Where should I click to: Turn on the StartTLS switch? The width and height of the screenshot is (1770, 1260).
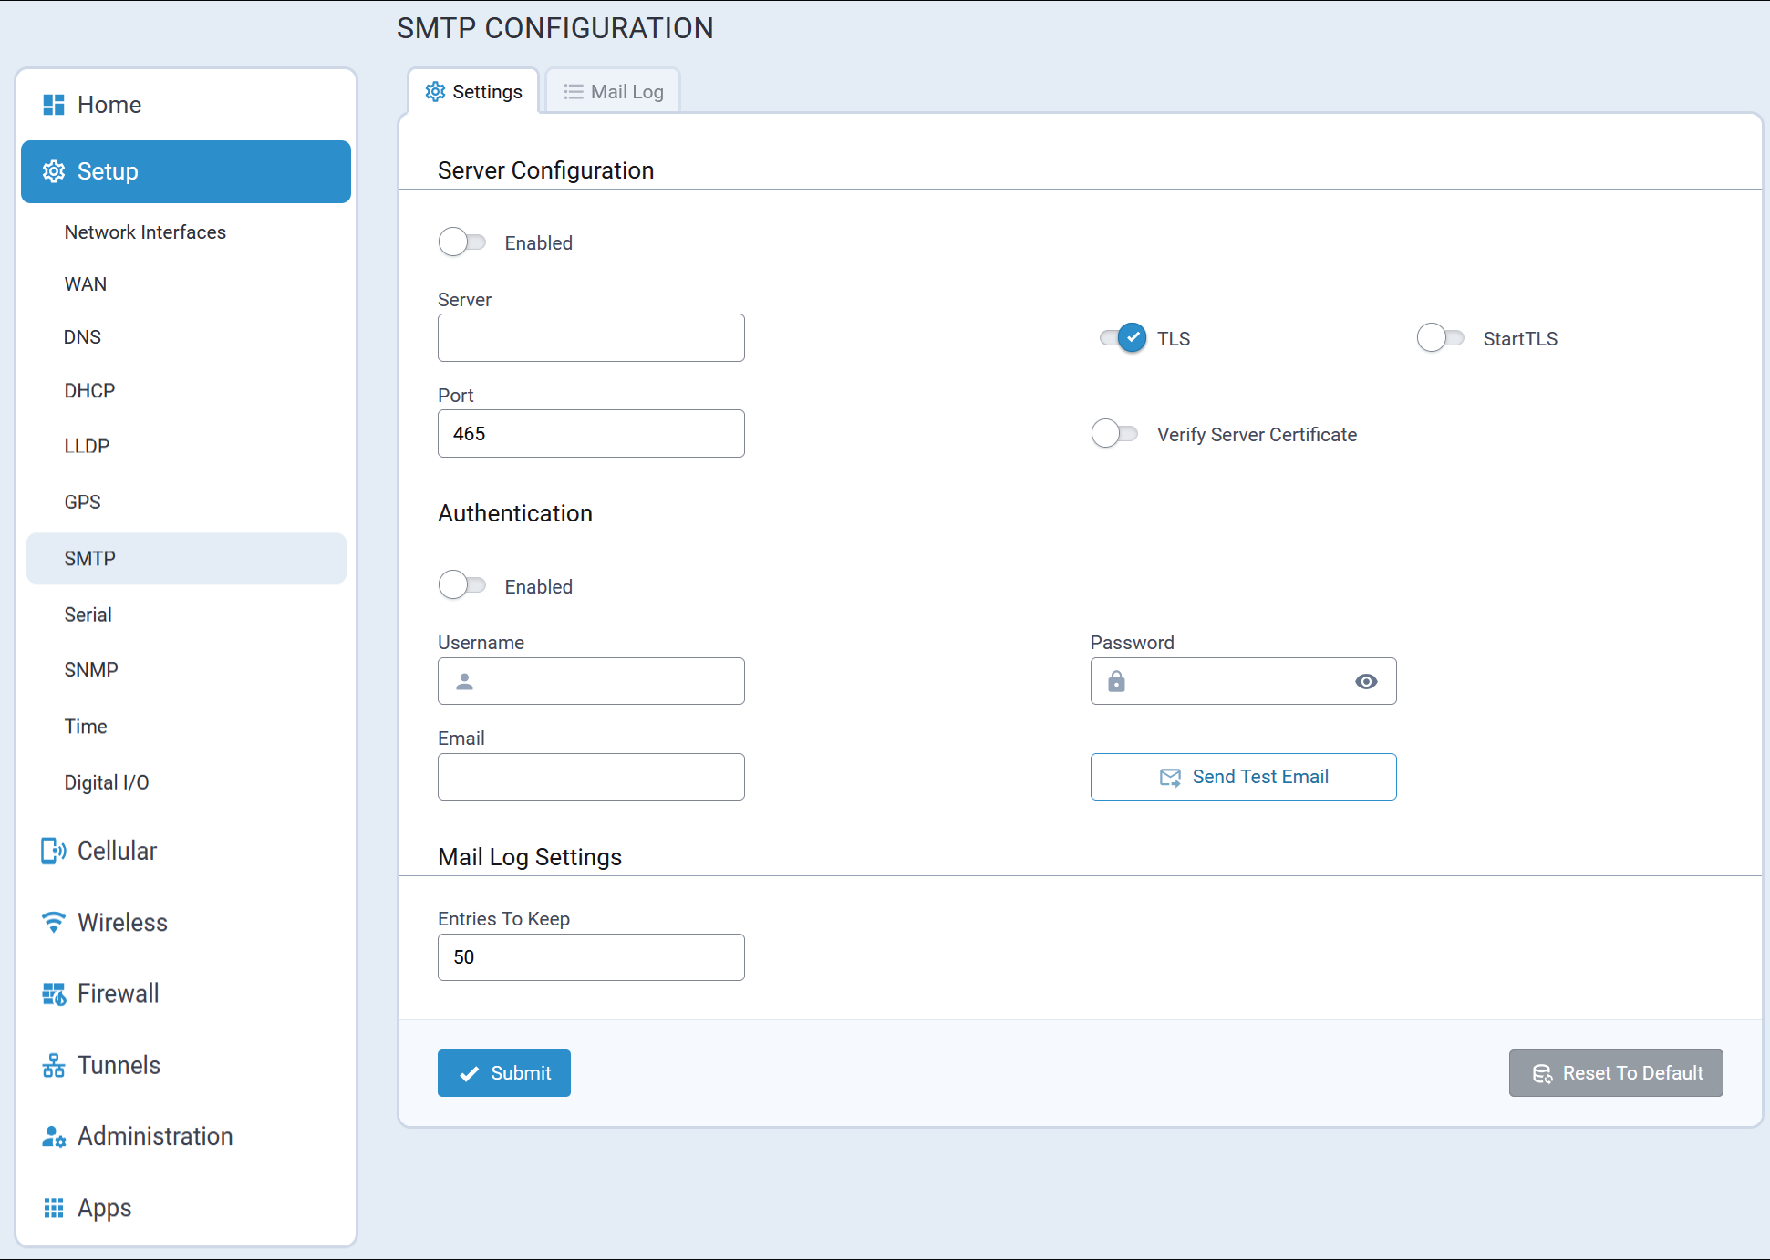click(1440, 339)
